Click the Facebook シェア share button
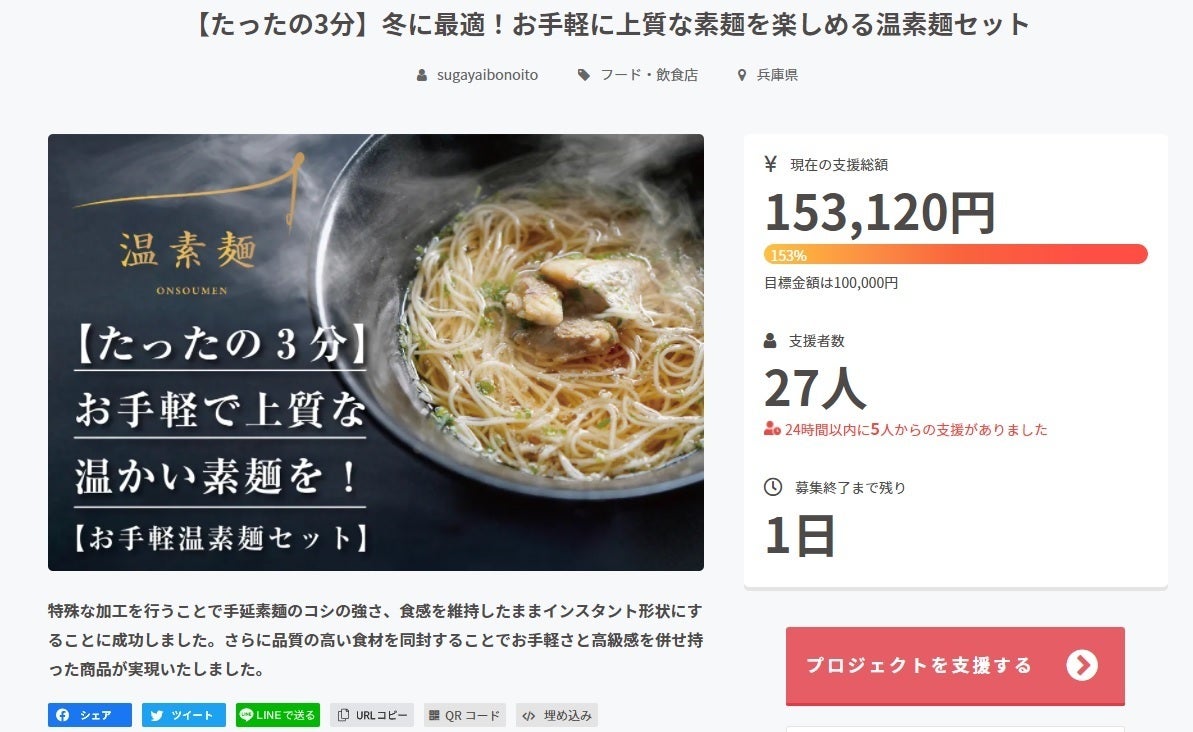This screenshot has height=732, width=1193. (x=90, y=715)
